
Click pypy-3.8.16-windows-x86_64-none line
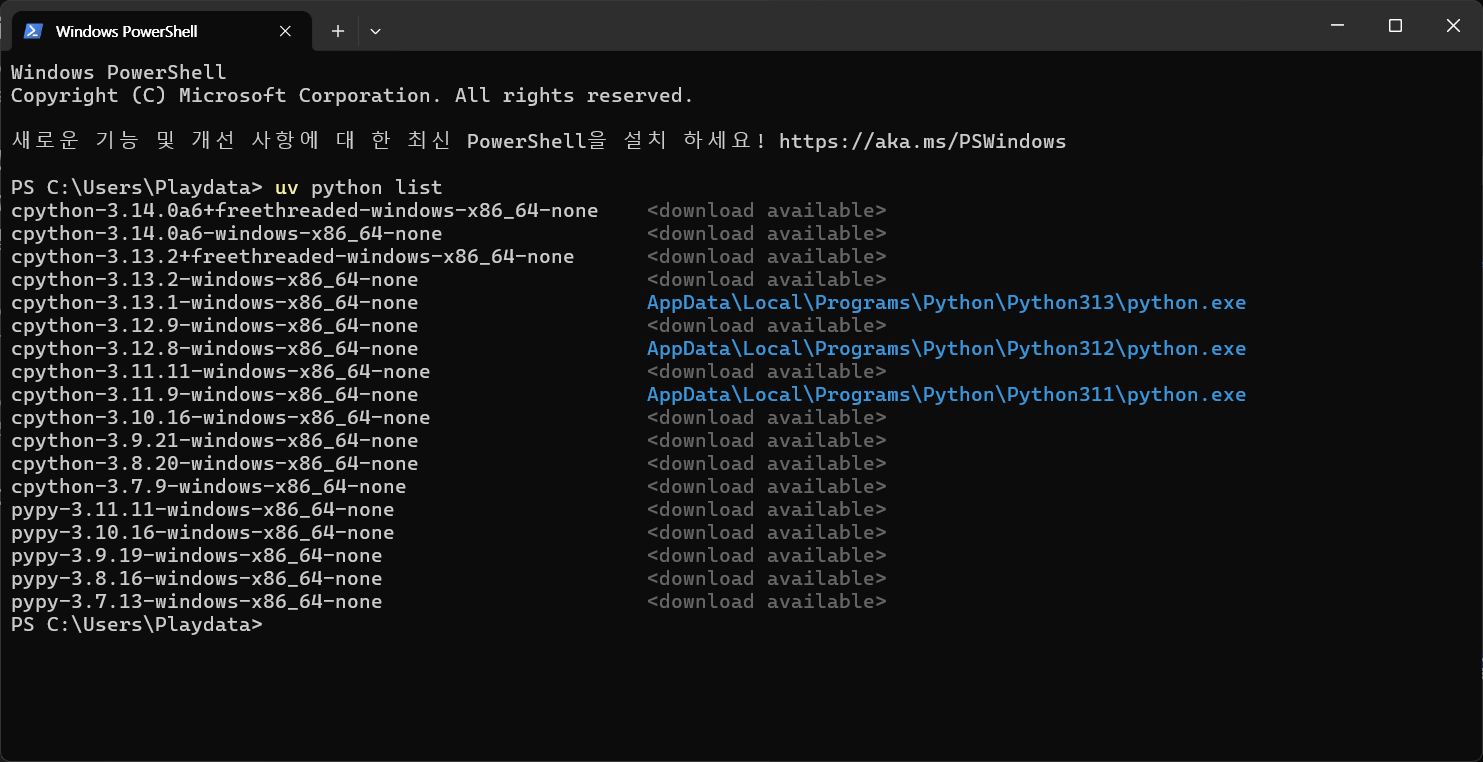coord(197,578)
